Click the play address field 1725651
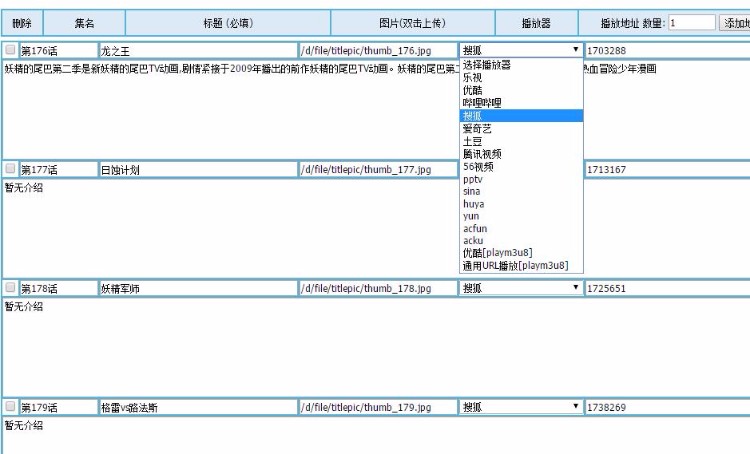The width and height of the screenshot is (750, 454). 668,288
